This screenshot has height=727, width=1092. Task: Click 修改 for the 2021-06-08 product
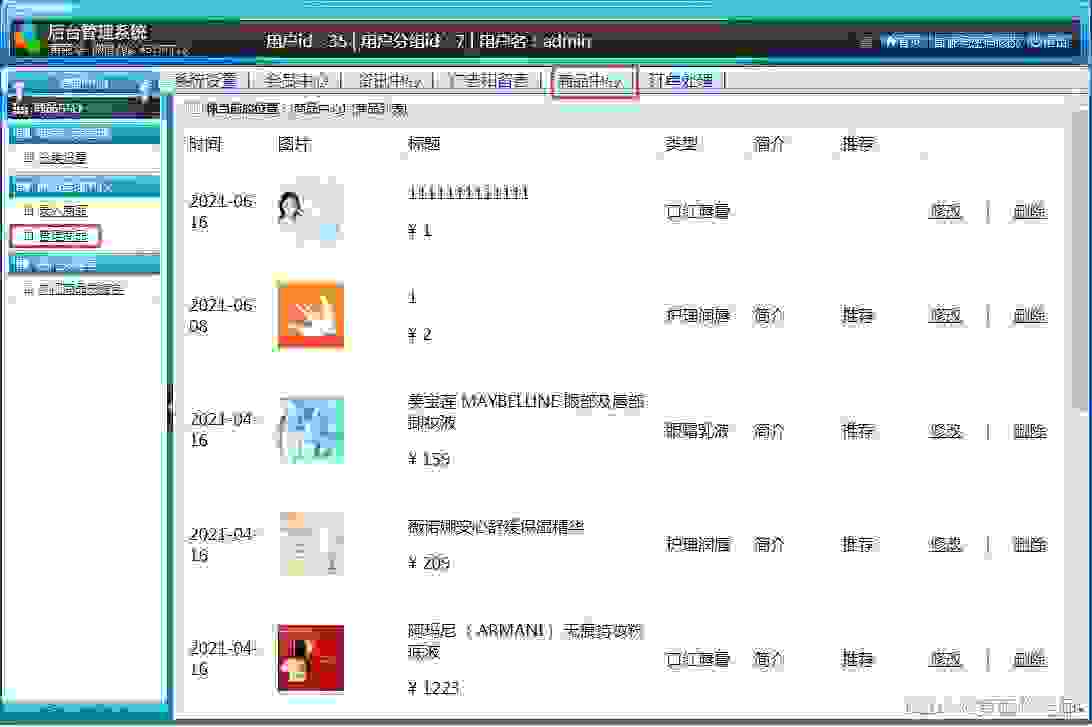pos(945,315)
